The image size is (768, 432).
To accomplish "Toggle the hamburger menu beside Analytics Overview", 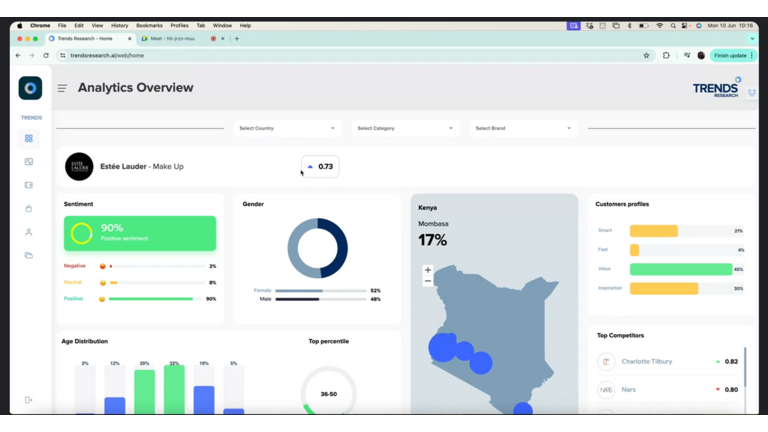I will coord(62,88).
